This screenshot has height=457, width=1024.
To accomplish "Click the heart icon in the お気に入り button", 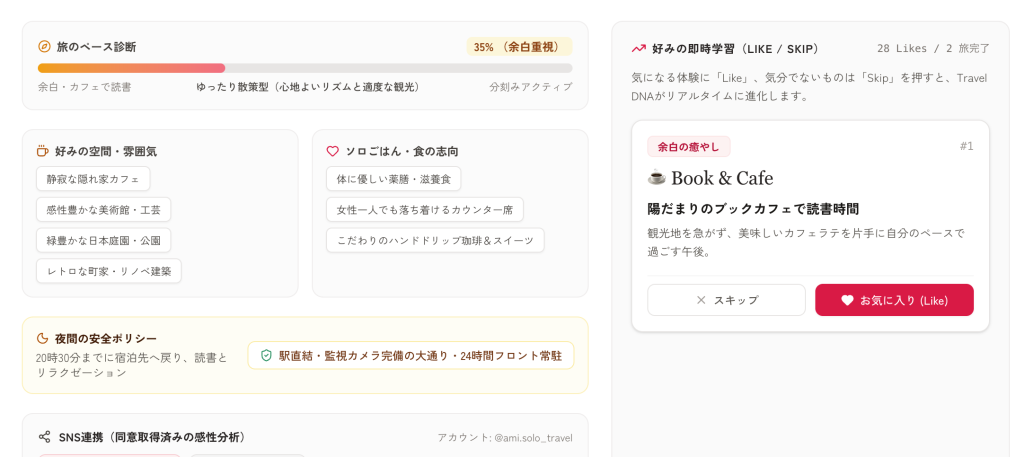I will coord(847,300).
